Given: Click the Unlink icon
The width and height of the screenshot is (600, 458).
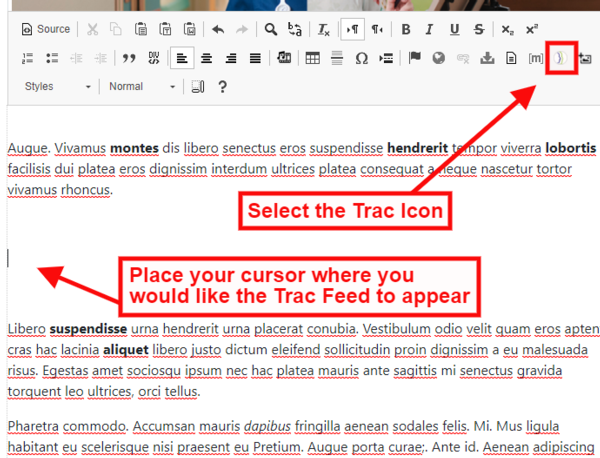Looking at the screenshot, I should tap(463, 58).
